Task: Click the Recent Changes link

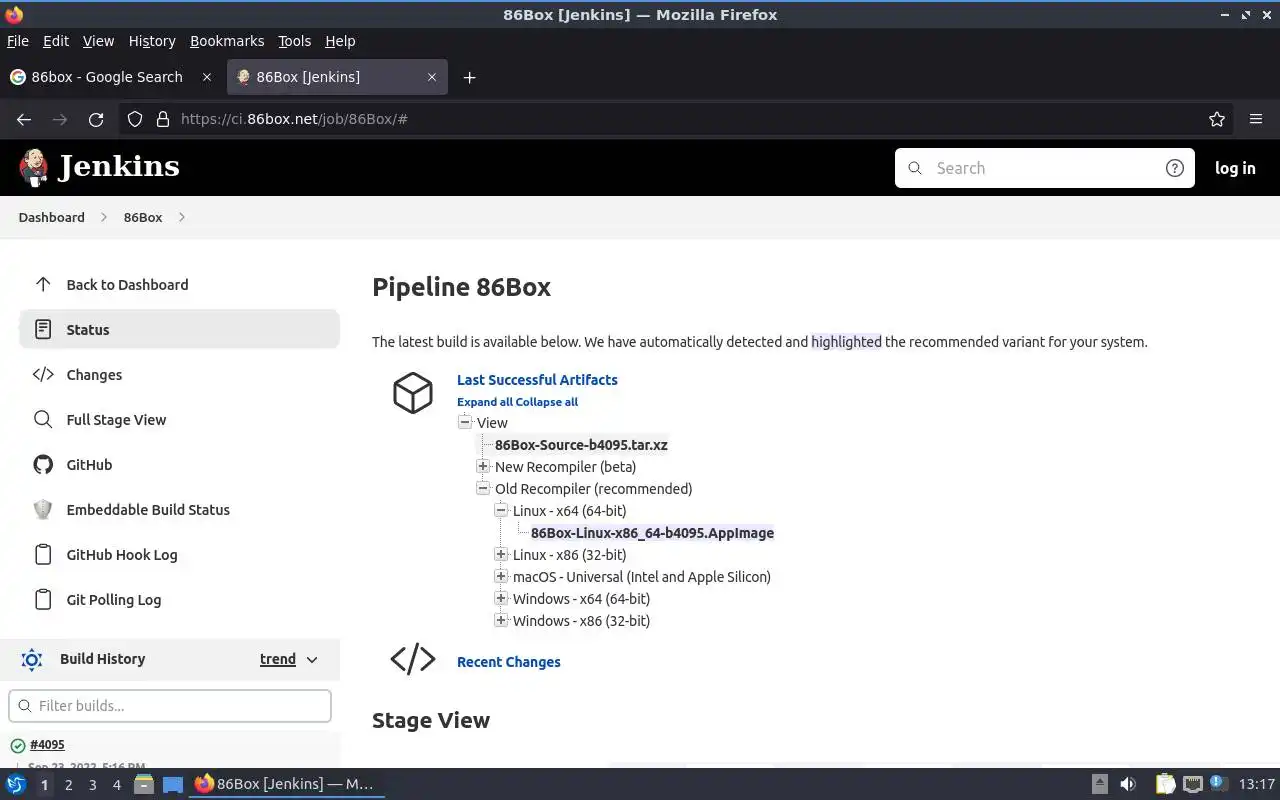Action: [x=508, y=662]
